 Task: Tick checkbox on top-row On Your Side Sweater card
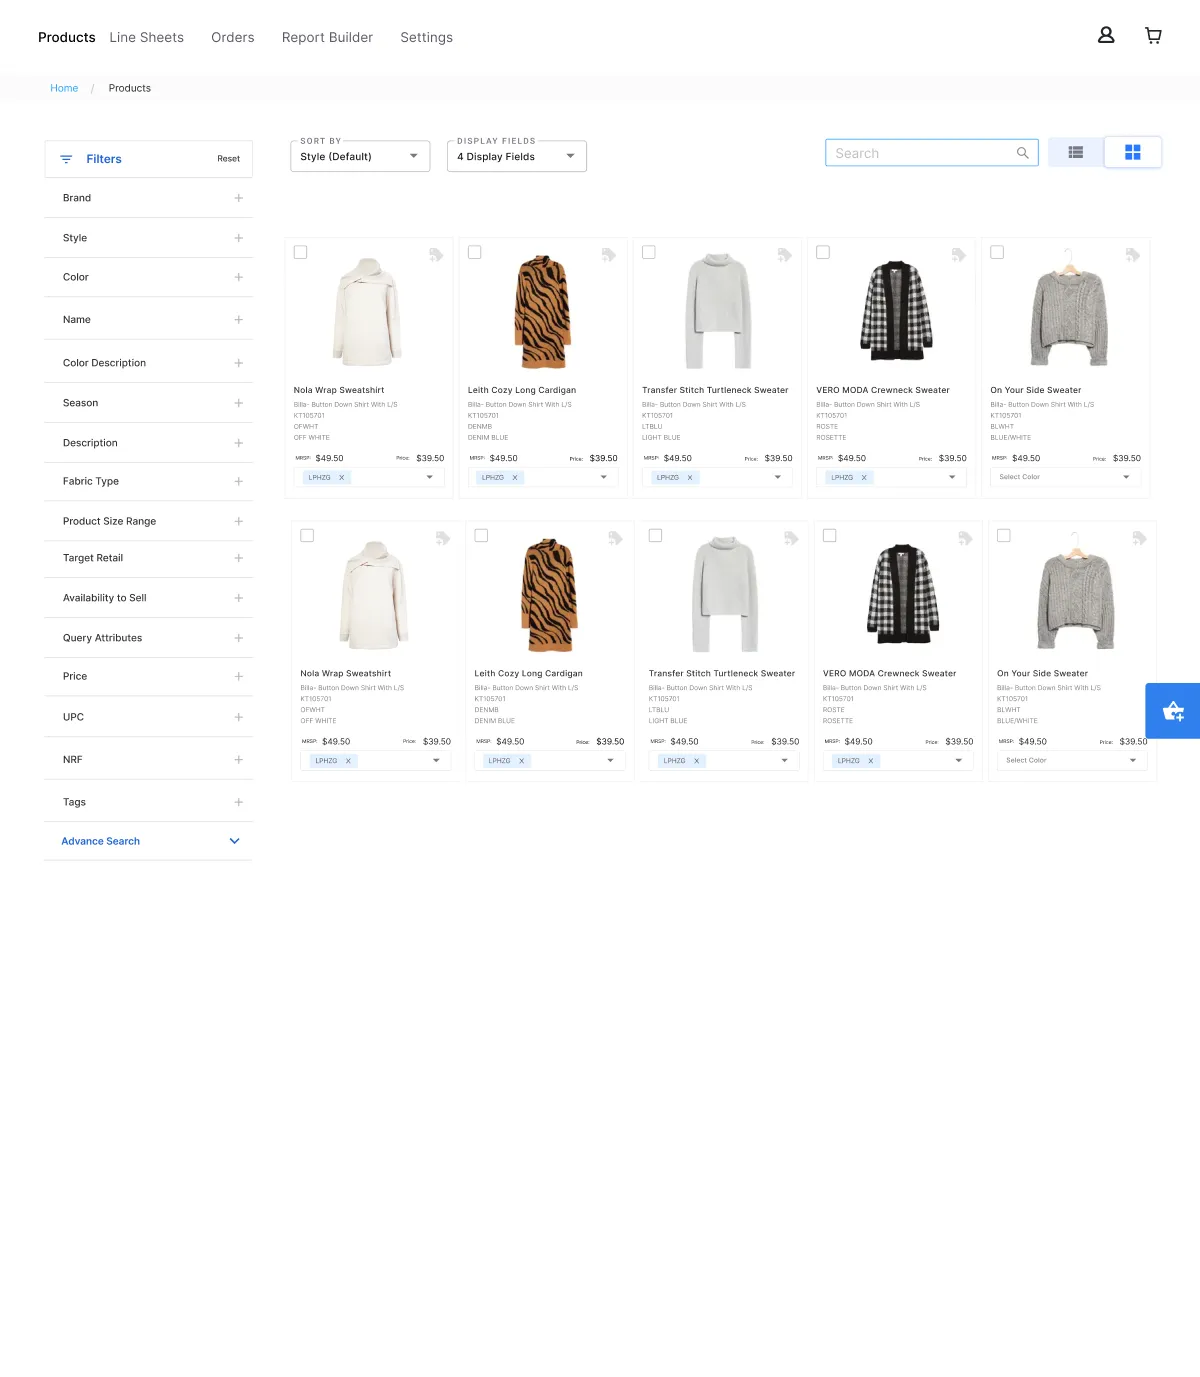pos(997,252)
